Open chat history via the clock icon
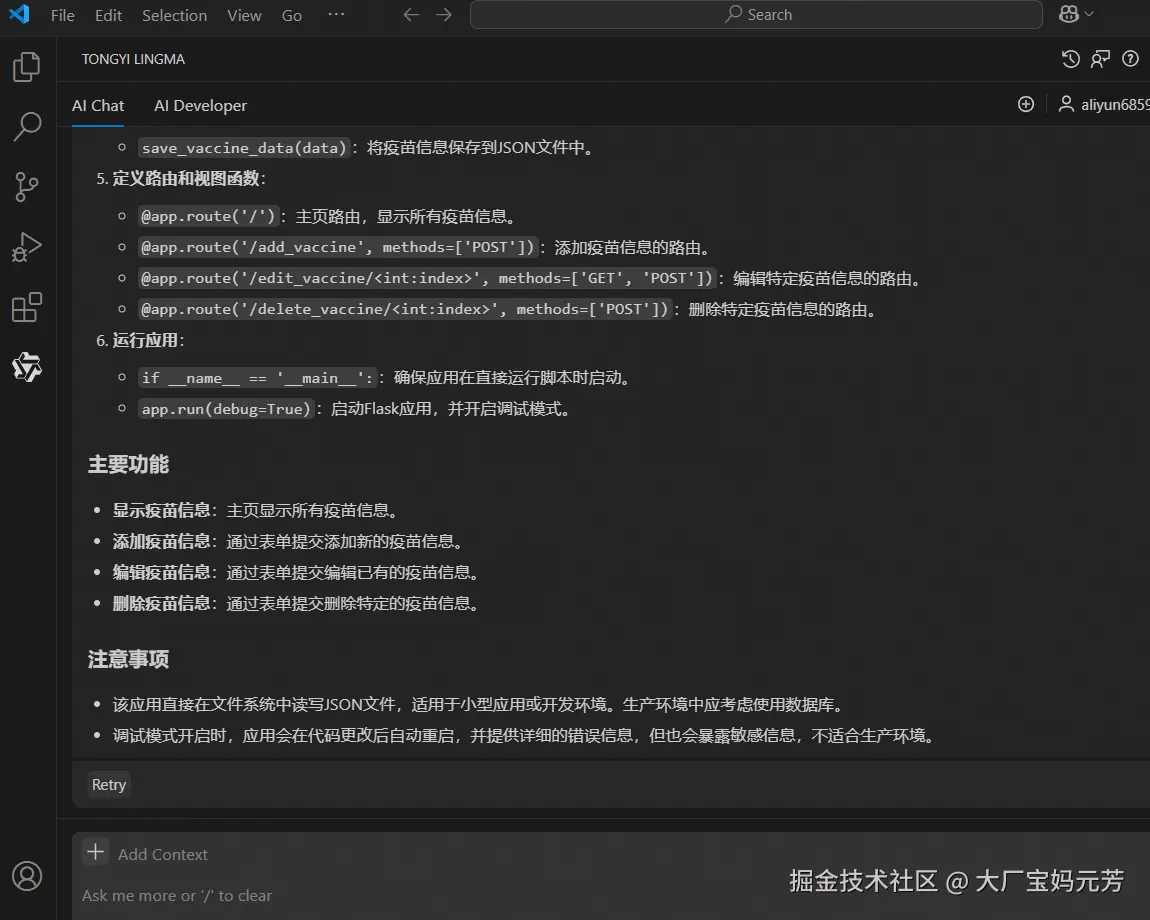The width and height of the screenshot is (1150, 920). [1070, 59]
